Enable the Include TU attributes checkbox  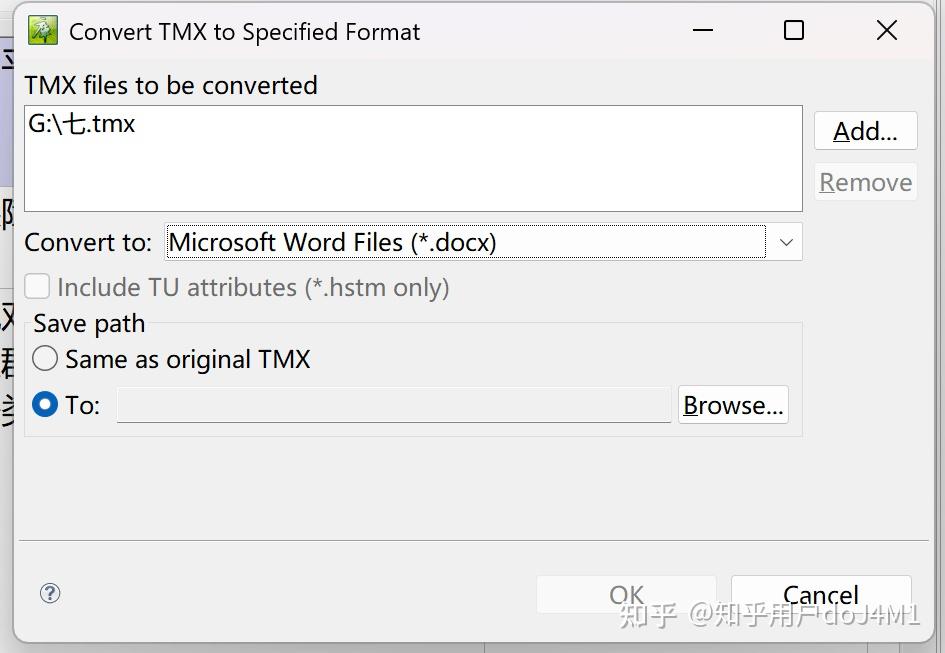tap(37, 287)
